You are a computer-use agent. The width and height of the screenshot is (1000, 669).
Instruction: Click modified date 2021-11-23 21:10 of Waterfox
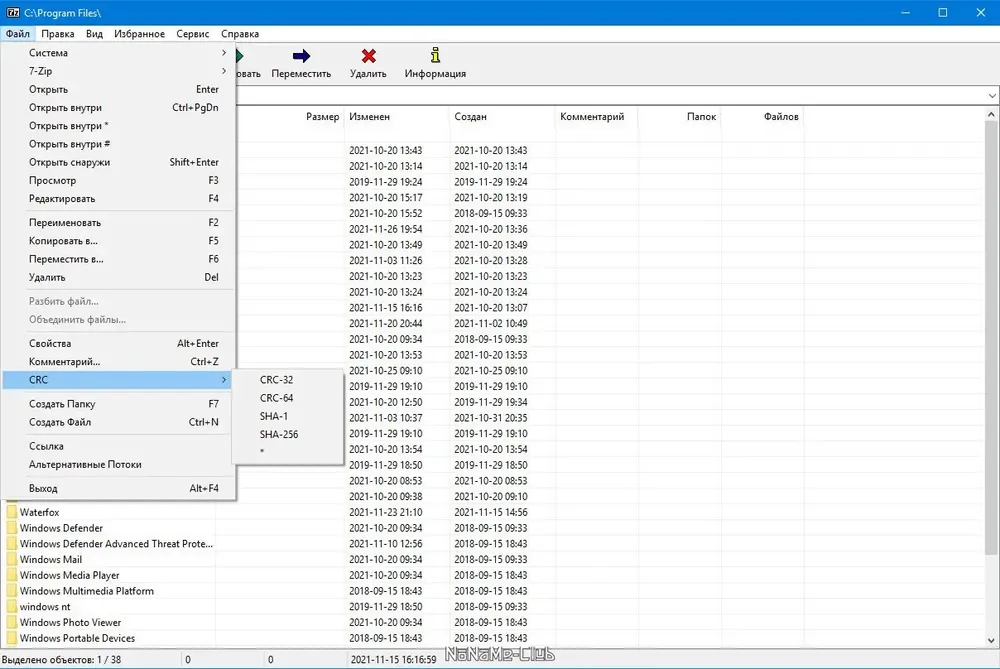(385, 512)
